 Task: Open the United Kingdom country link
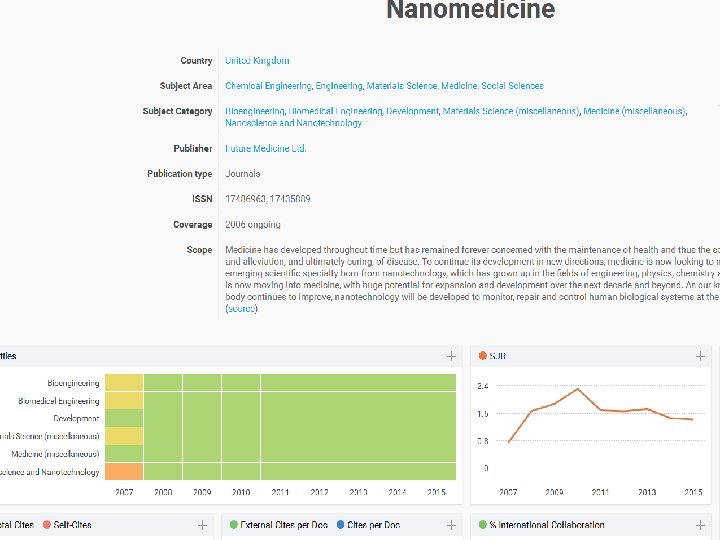(x=257, y=61)
